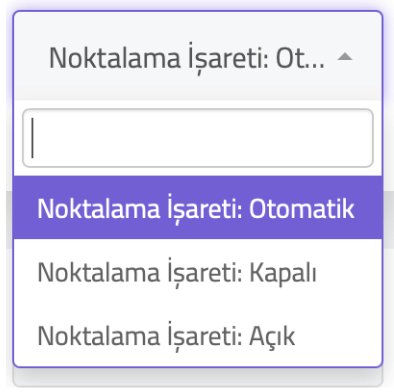Set punctuation mode to Kapalı
The height and width of the screenshot is (392, 394).
pos(198,271)
